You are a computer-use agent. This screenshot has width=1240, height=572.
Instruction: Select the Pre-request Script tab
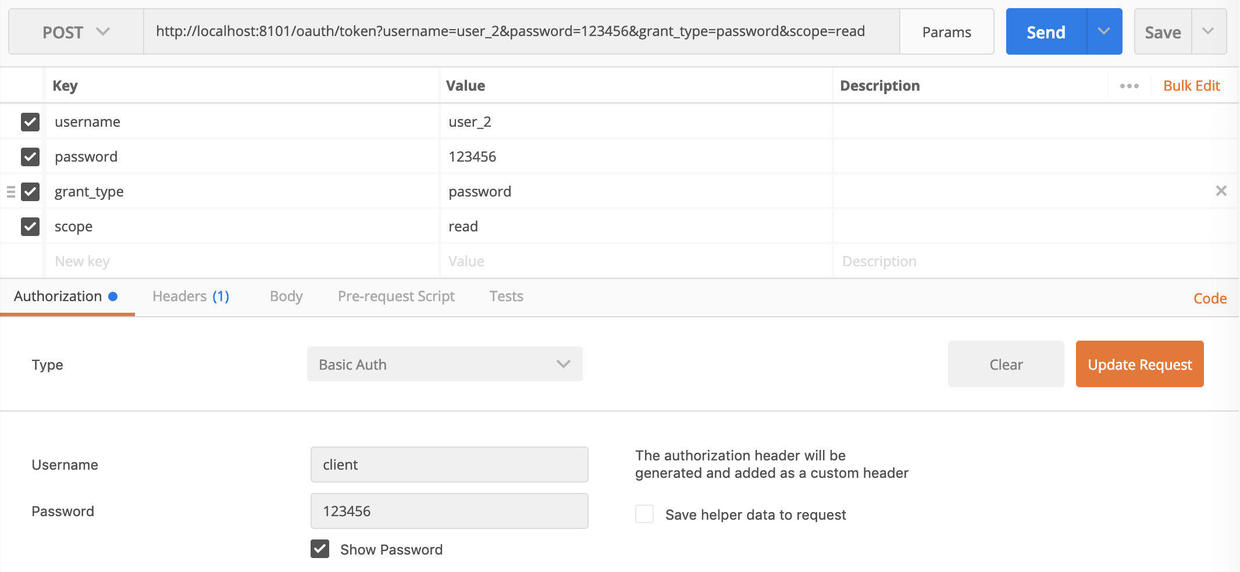(396, 296)
